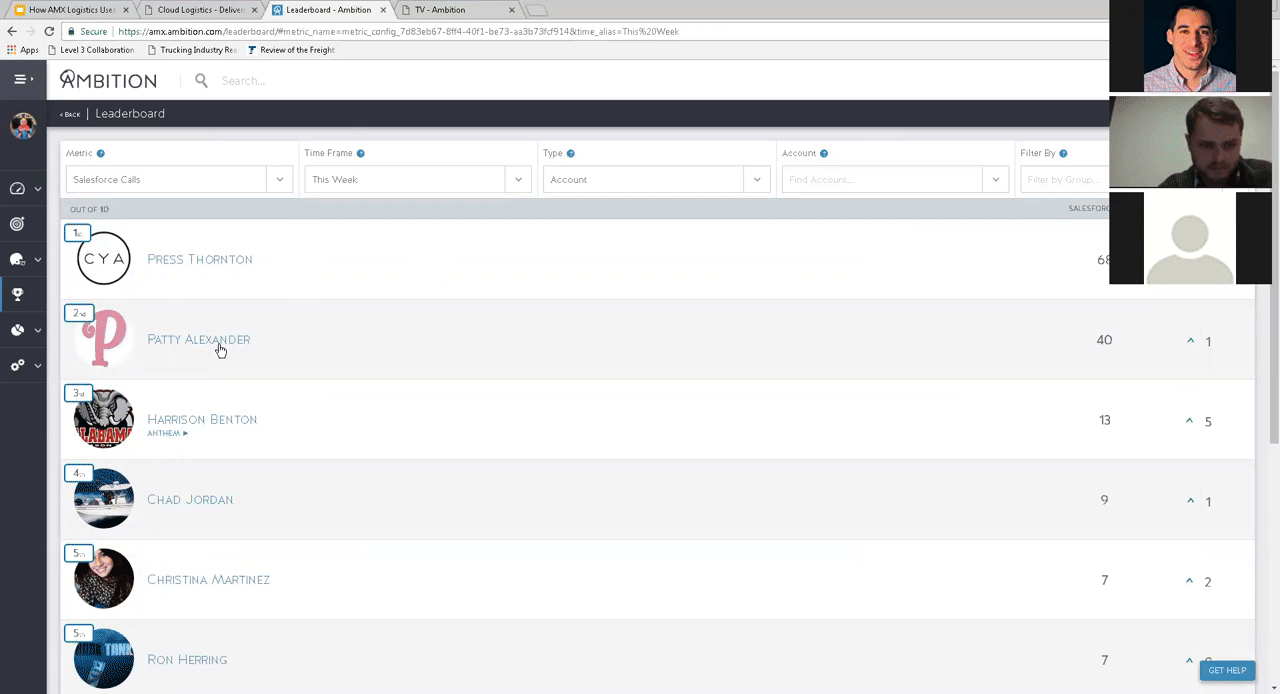
Task: Switch to the TV - Ambition browser tab
Action: (450, 10)
